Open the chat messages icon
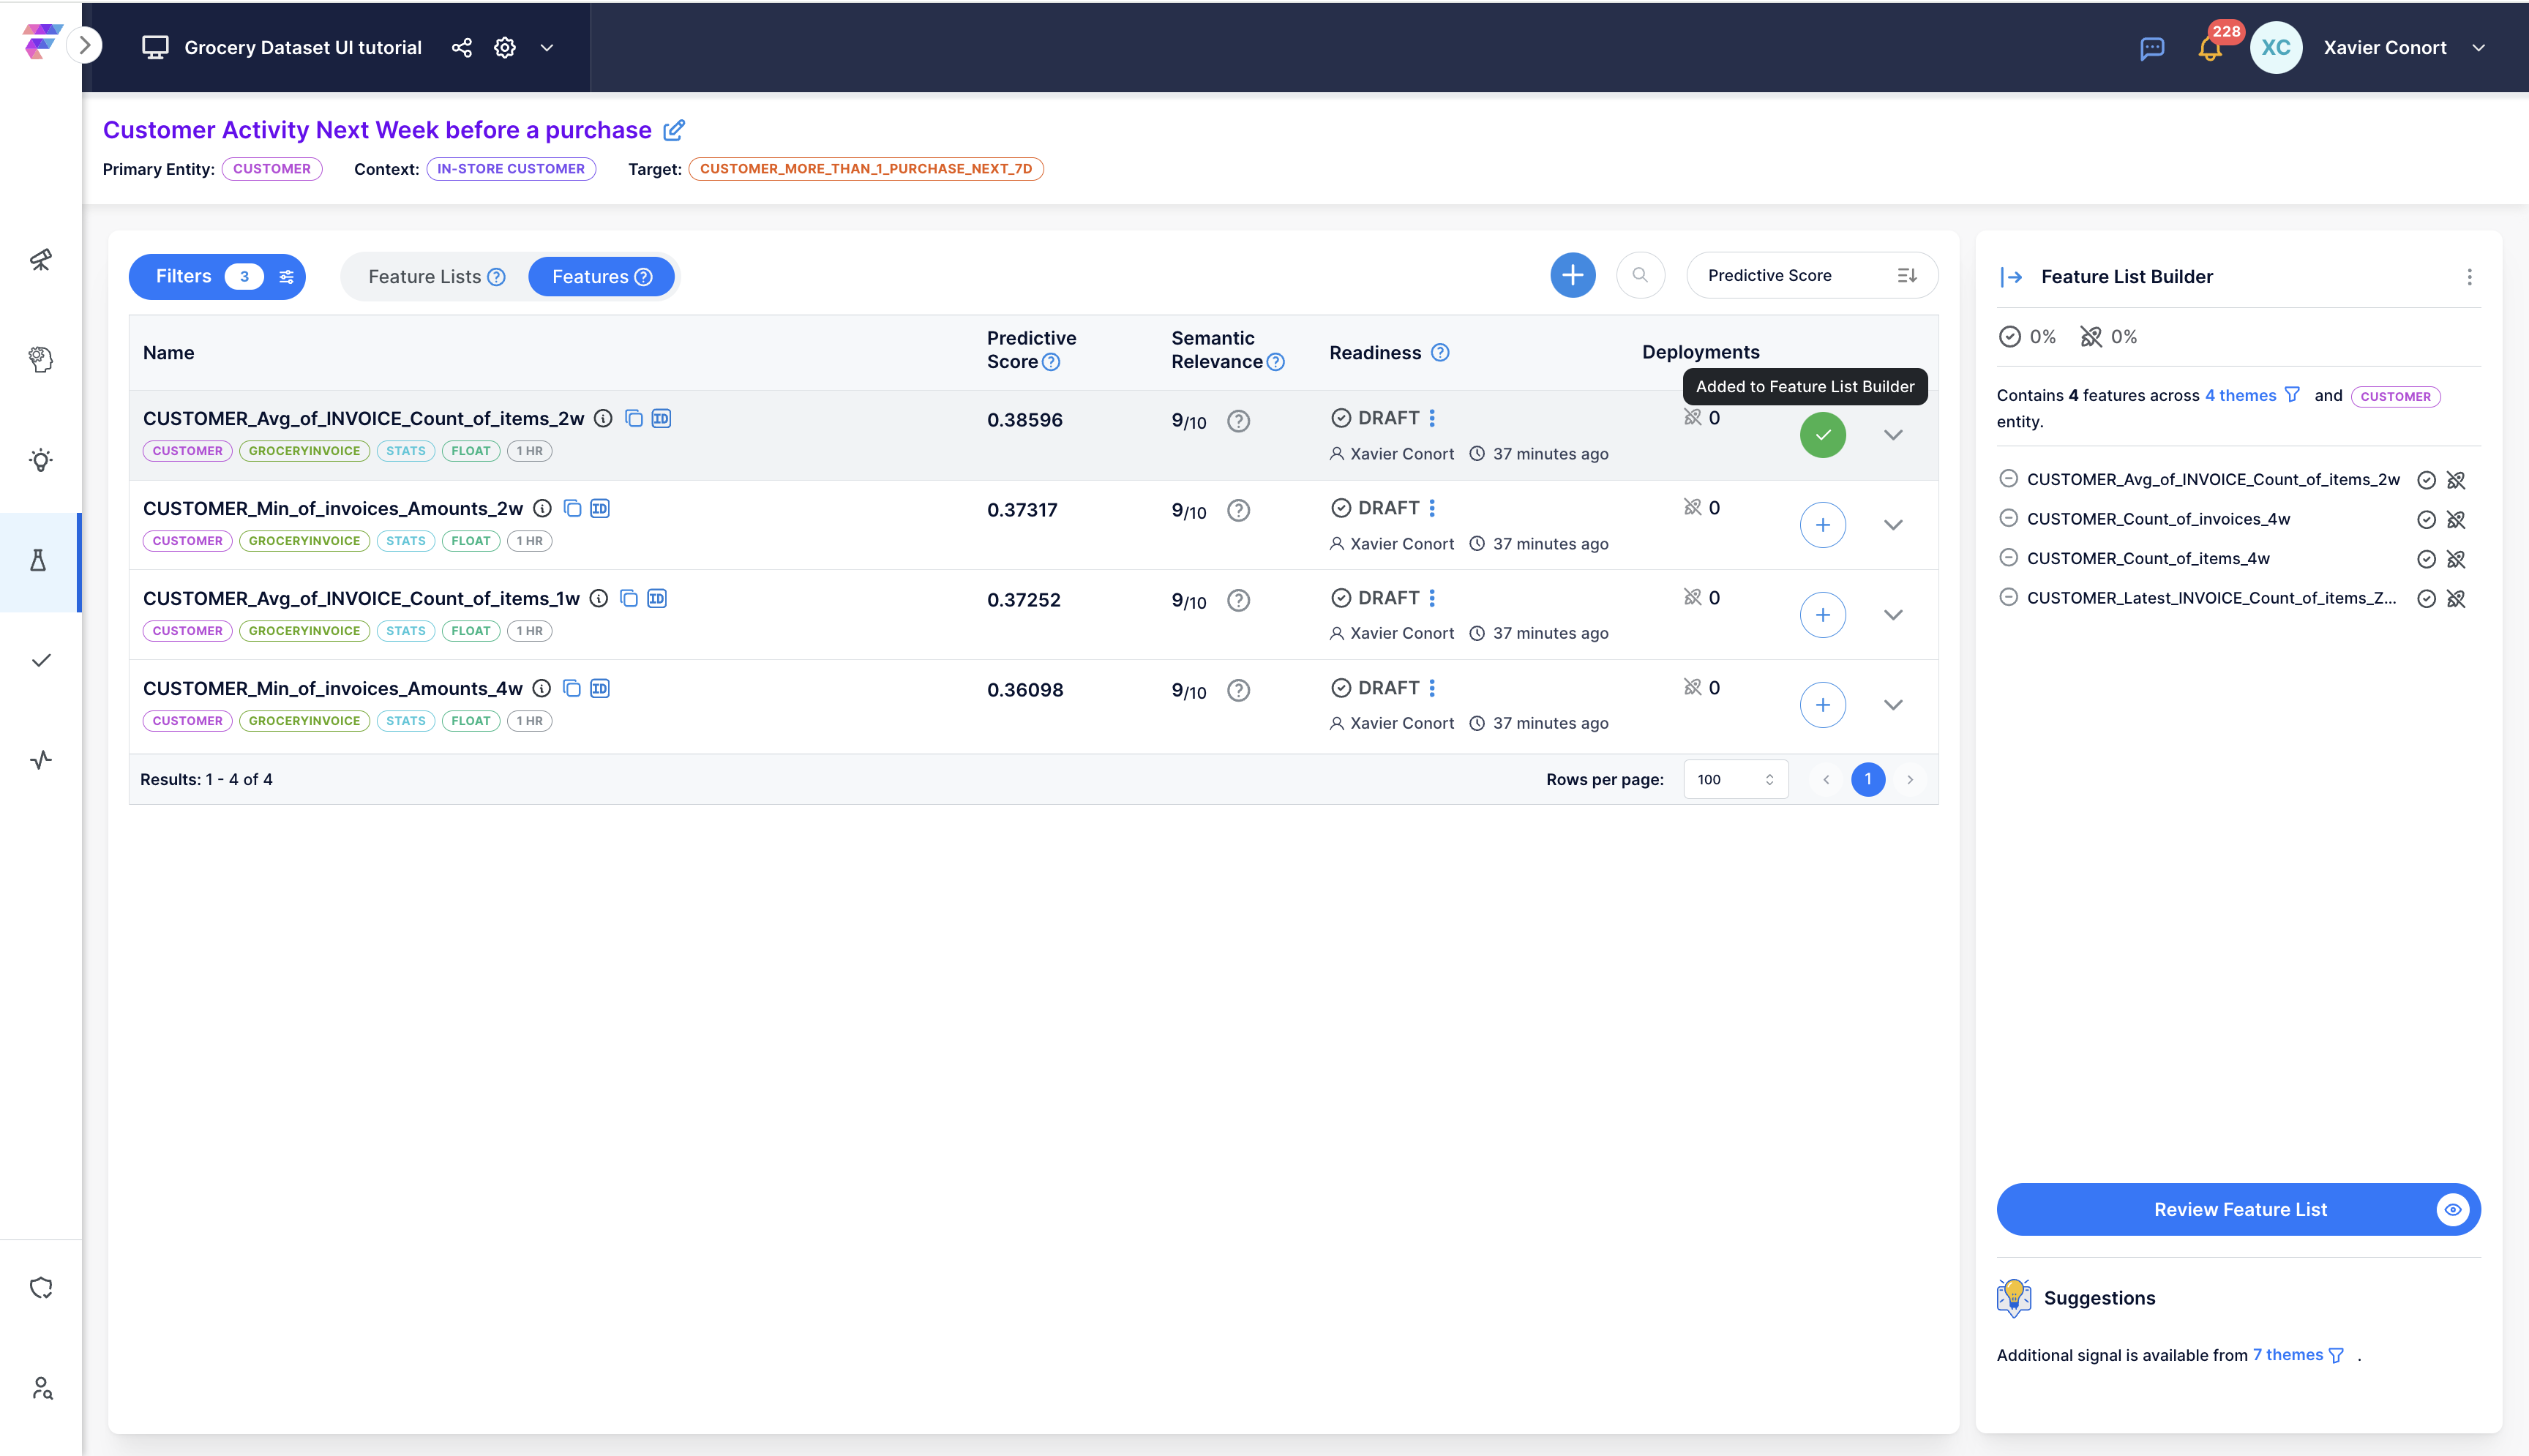Screen dimensions: 2529x1456 [2152, 48]
